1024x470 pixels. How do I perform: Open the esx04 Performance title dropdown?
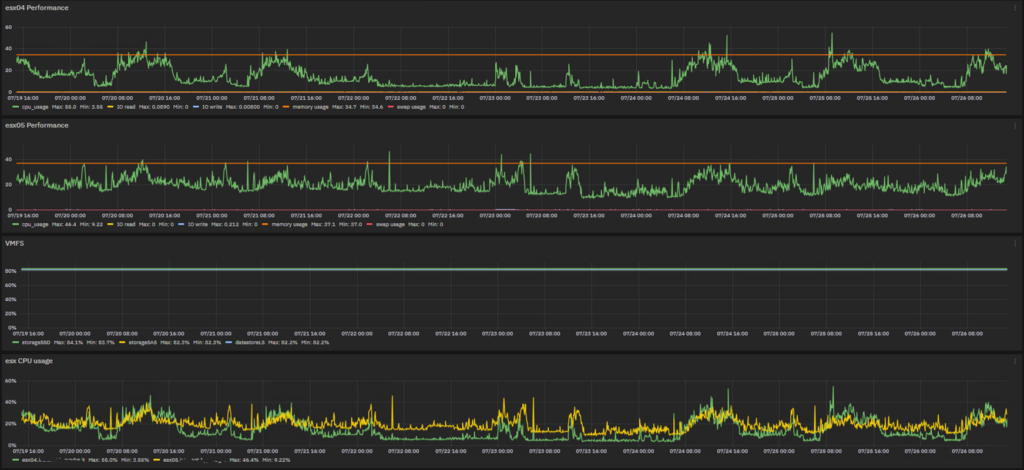[x=37, y=8]
